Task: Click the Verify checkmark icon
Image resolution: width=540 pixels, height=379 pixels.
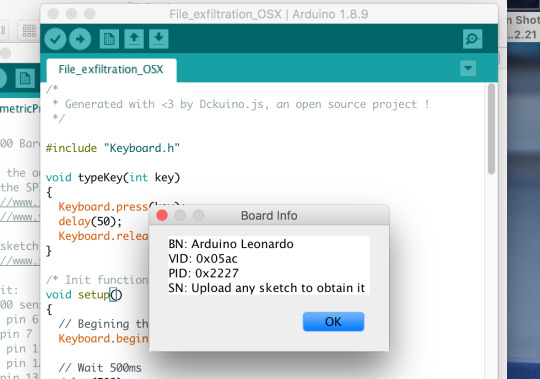Action: (x=55, y=39)
